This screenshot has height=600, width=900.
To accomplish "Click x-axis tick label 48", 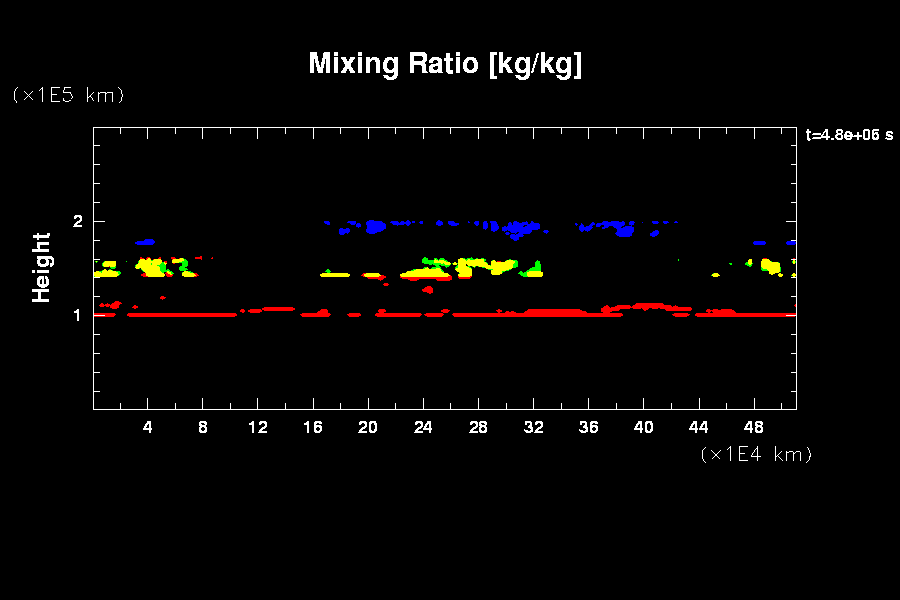I will (x=753, y=427).
